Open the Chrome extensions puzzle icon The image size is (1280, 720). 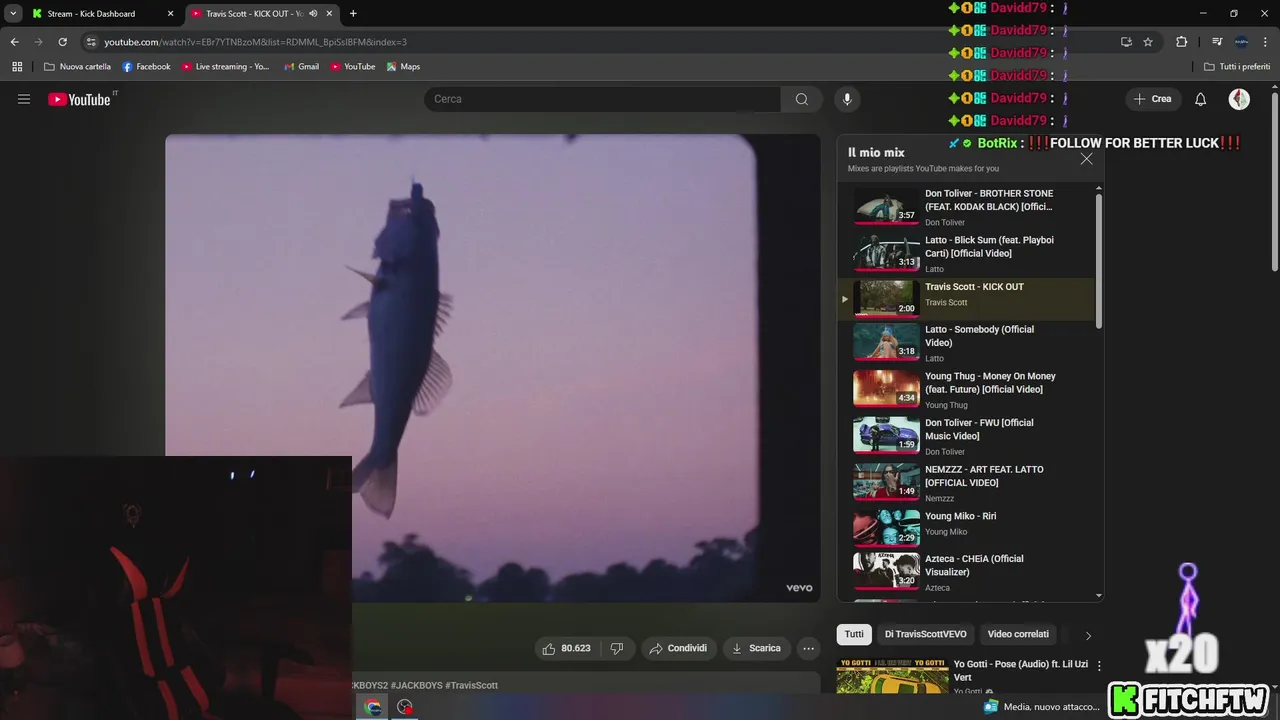click(x=1181, y=42)
